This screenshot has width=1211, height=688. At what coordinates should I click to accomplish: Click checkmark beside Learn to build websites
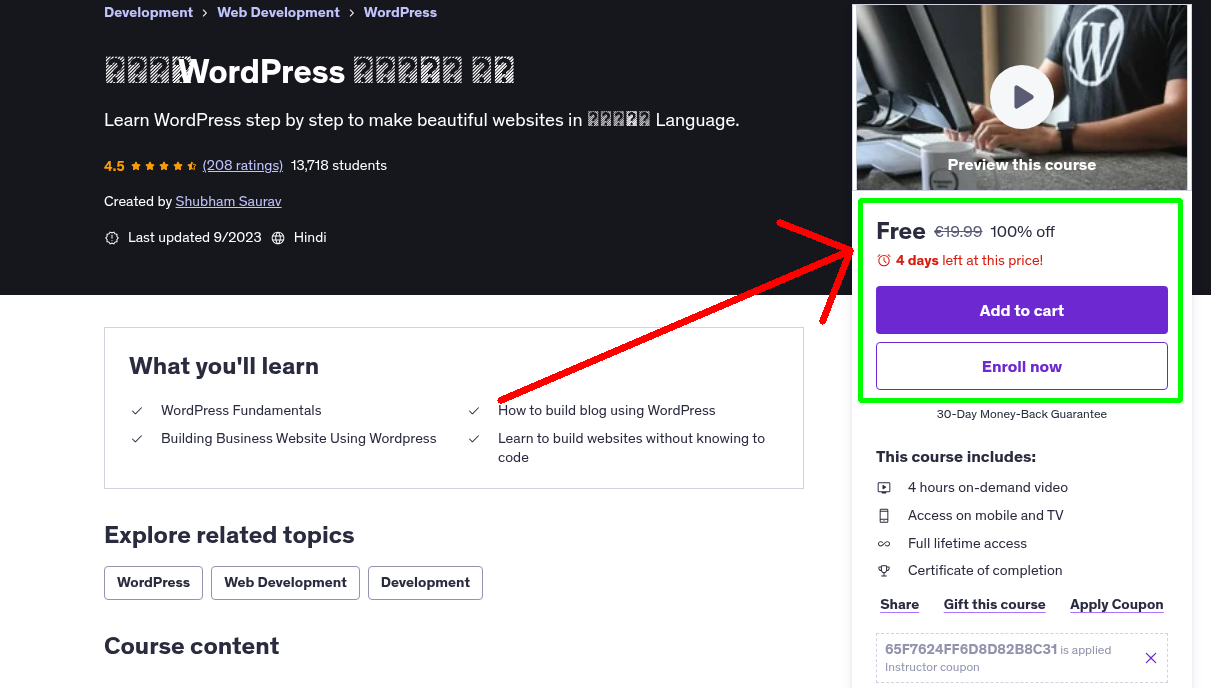tap(474, 439)
